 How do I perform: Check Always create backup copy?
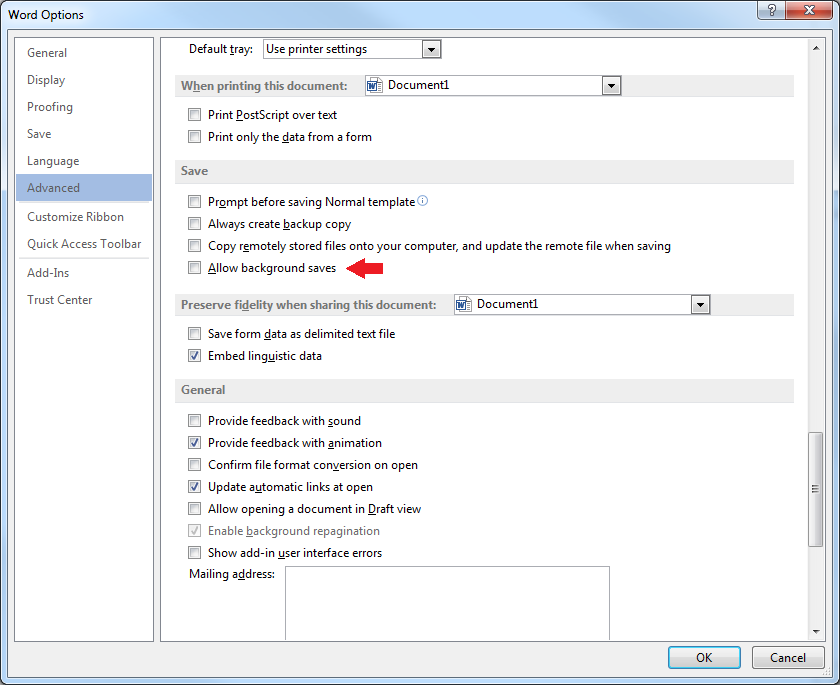point(194,223)
